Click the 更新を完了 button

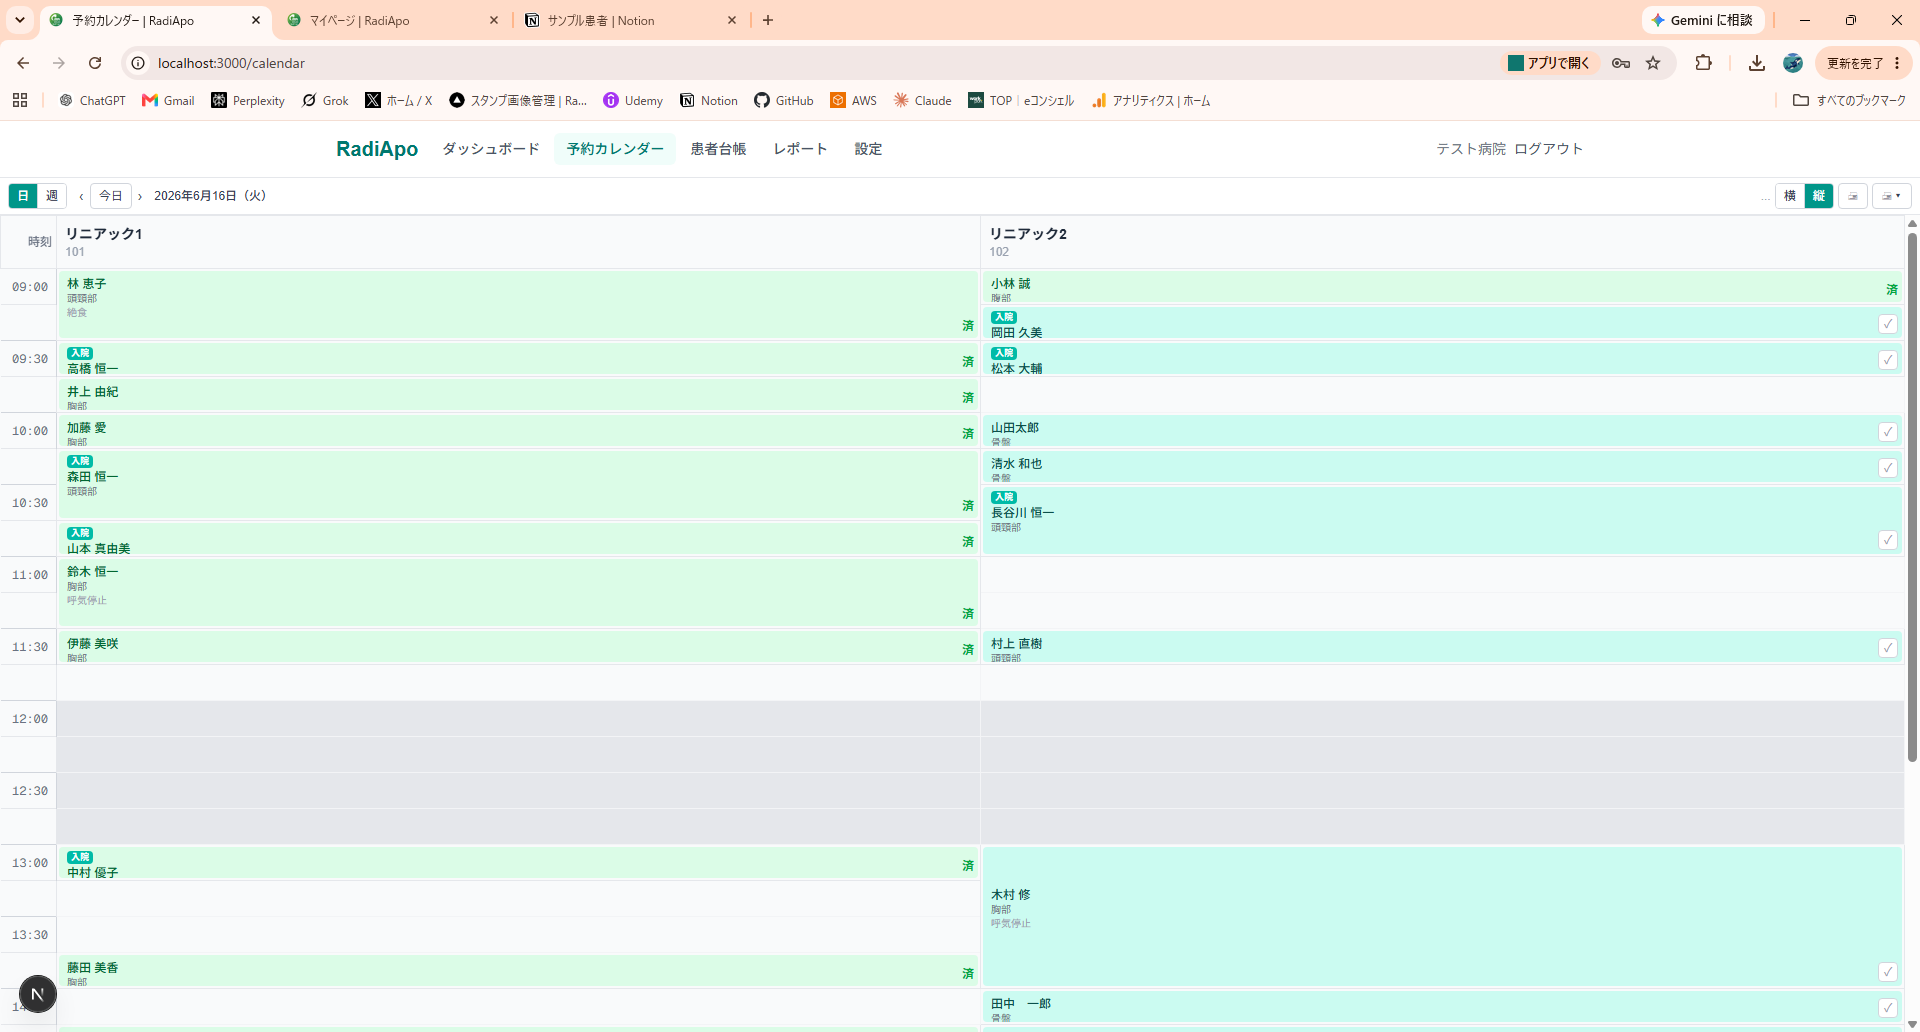(1864, 63)
